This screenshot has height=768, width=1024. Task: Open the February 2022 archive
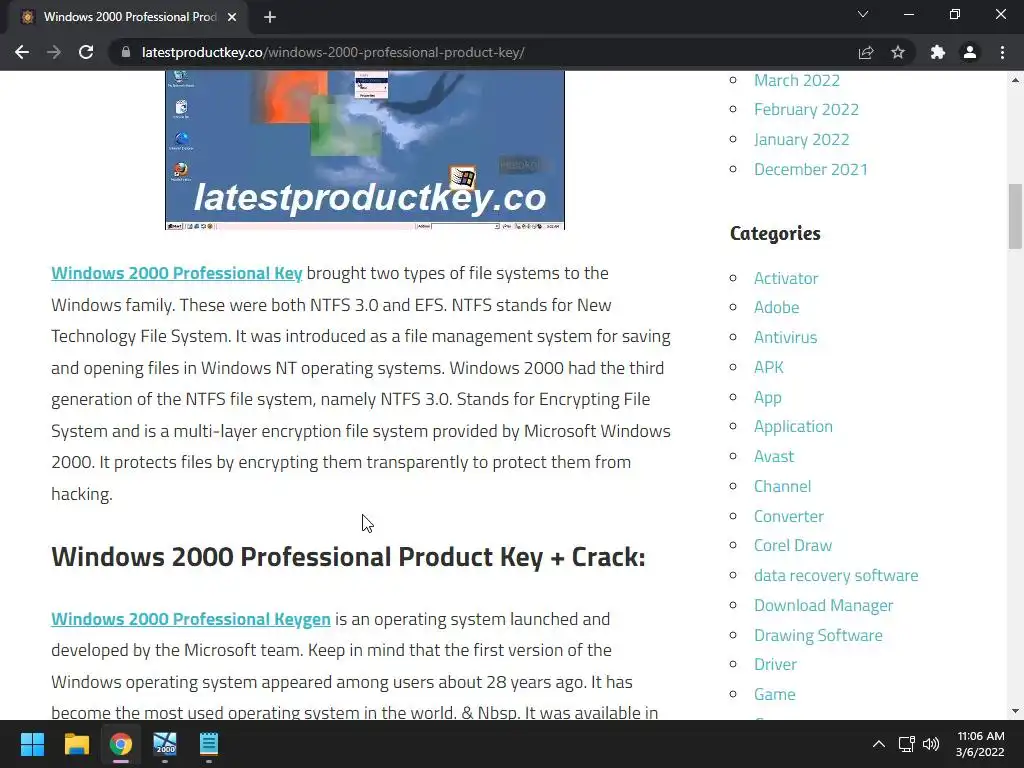(807, 110)
